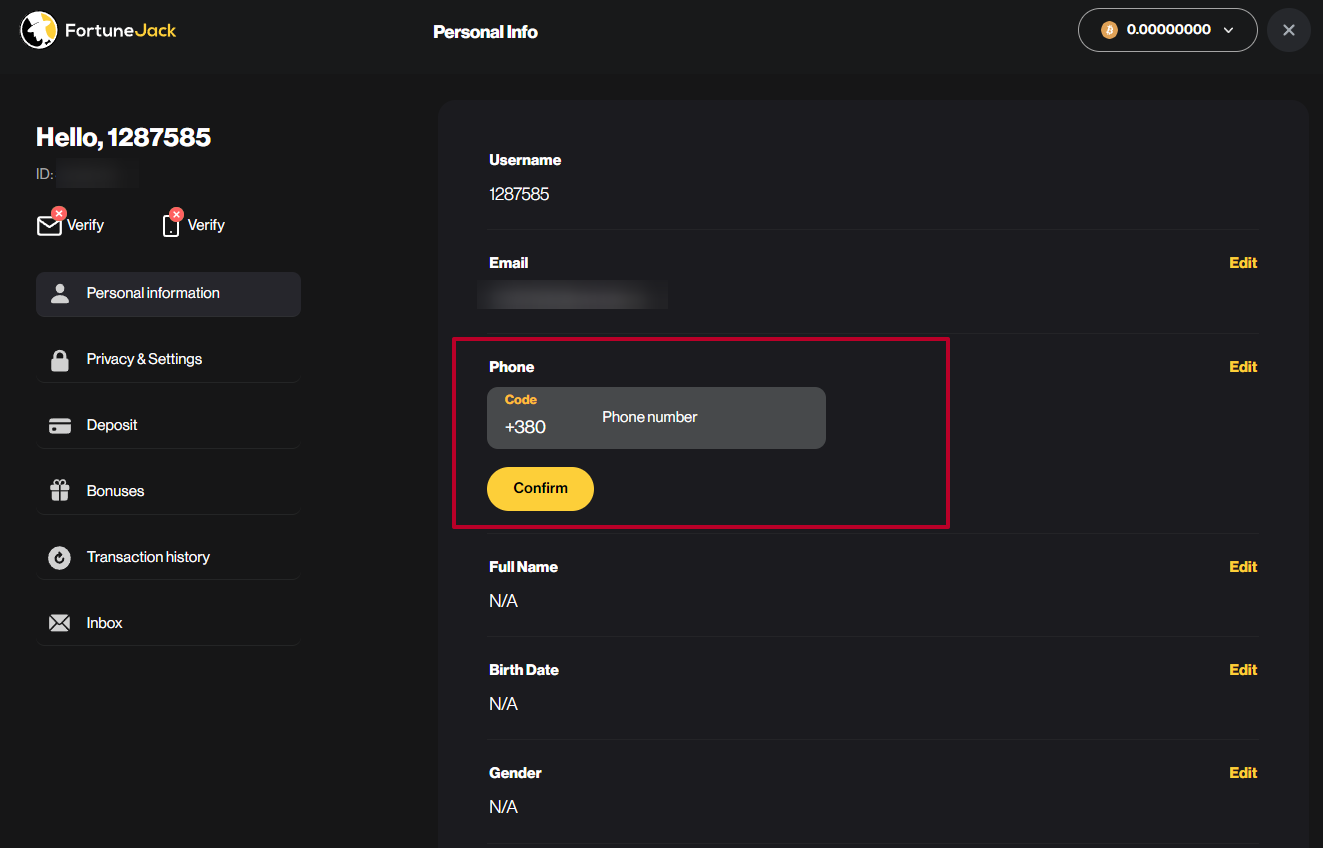This screenshot has height=848, width=1323.
Task: Click the Birth Date N/A value
Action: pos(503,704)
